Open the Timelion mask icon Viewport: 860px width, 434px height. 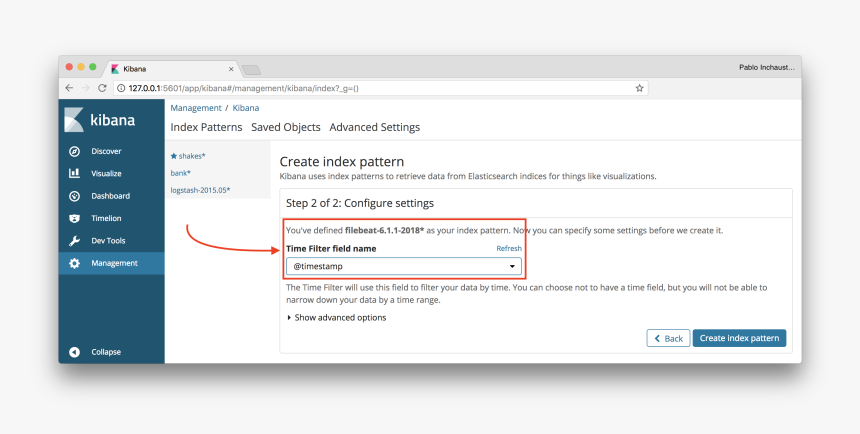[x=75, y=218]
